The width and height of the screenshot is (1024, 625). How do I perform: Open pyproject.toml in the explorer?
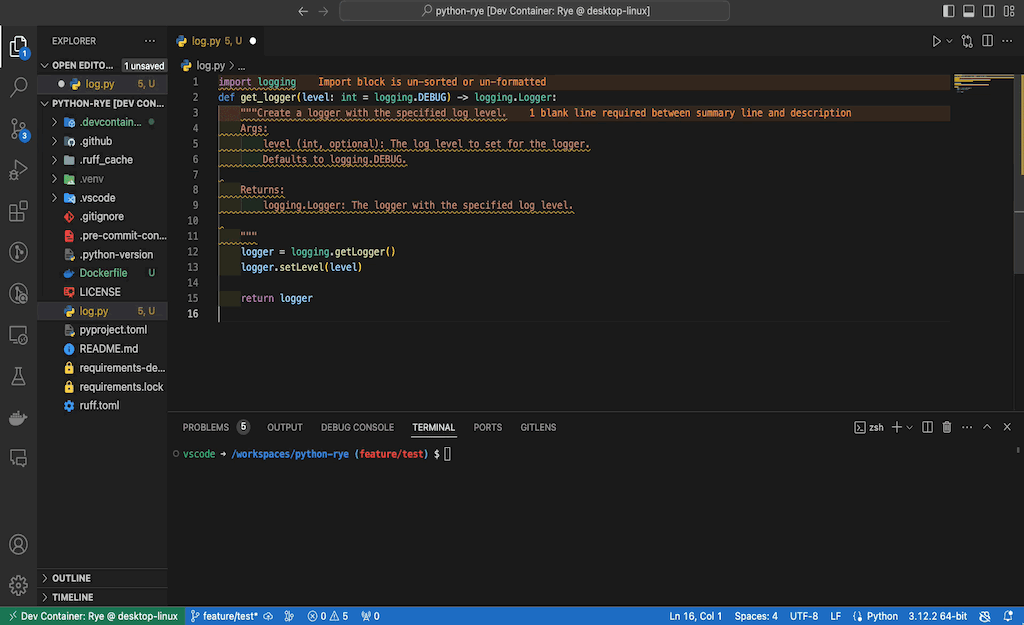(113, 330)
